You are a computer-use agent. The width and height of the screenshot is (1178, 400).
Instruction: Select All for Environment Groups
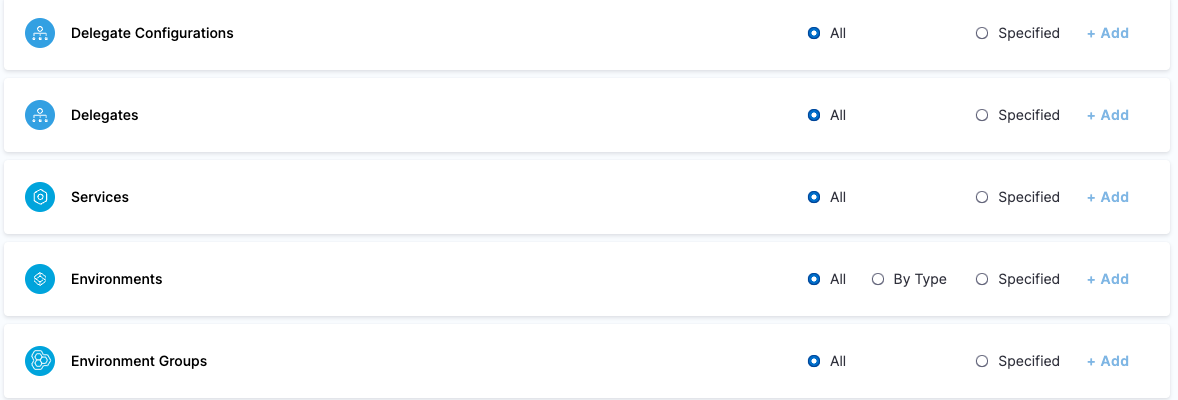(814, 361)
